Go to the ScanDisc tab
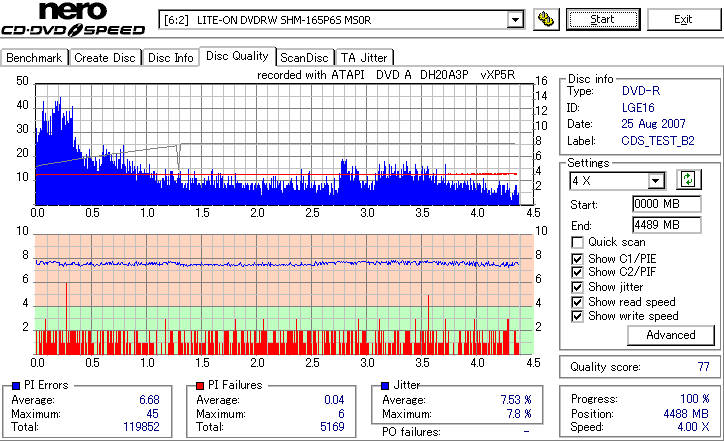The image size is (724, 441). click(x=304, y=58)
